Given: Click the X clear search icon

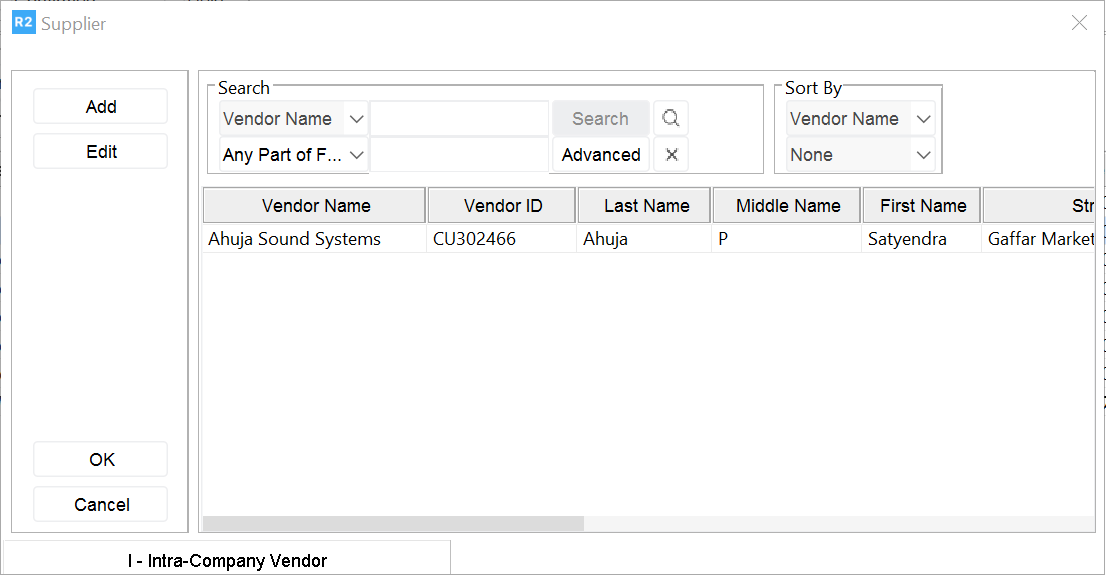Looking at the screenshot, I should point(671,155).
